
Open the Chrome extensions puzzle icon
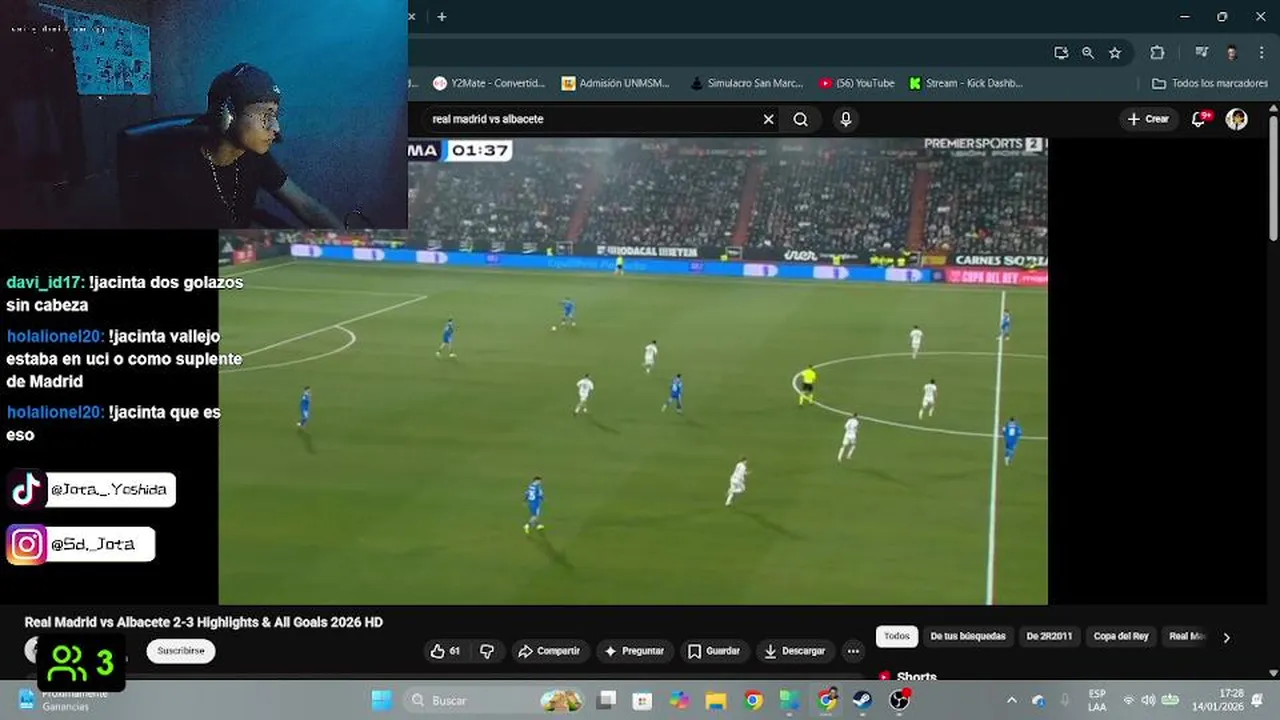pyautogui.click(x=1157, y=53)
